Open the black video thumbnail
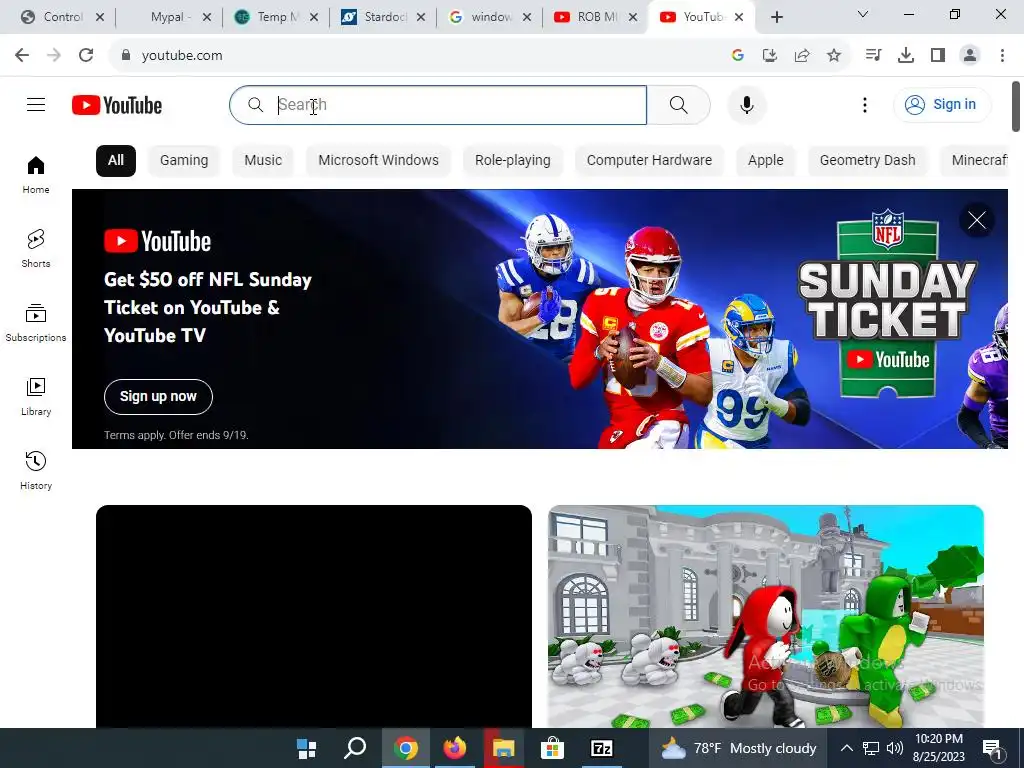The height and width of the screenshot is (768, 1024). point(313,616)
